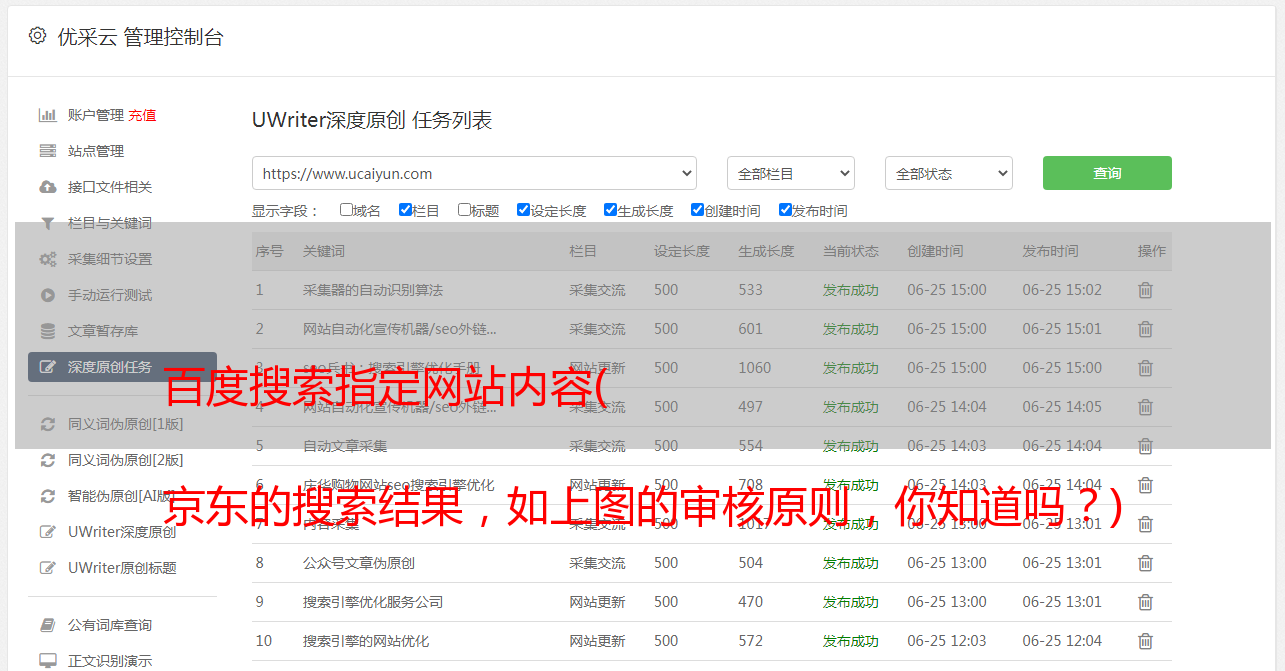Open the 全部状态 status dropdown
Screen dimensions: 1285x671
948,173
